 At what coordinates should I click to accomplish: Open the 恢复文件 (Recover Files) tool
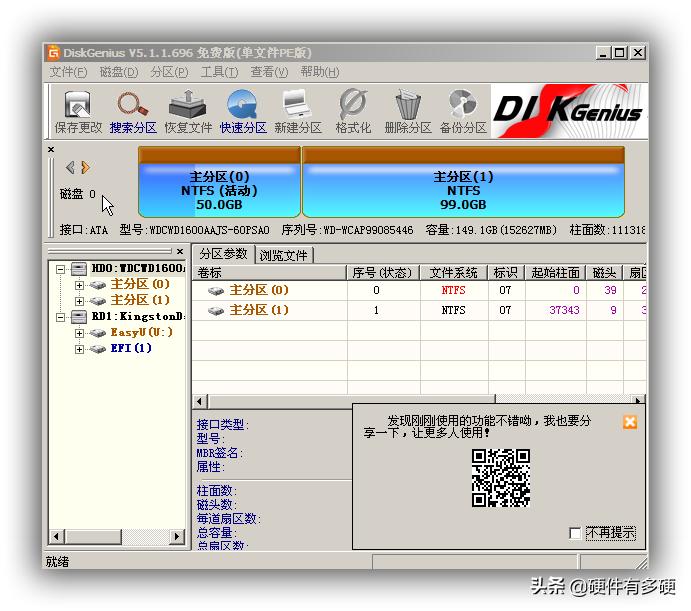(x=188, y=110)
